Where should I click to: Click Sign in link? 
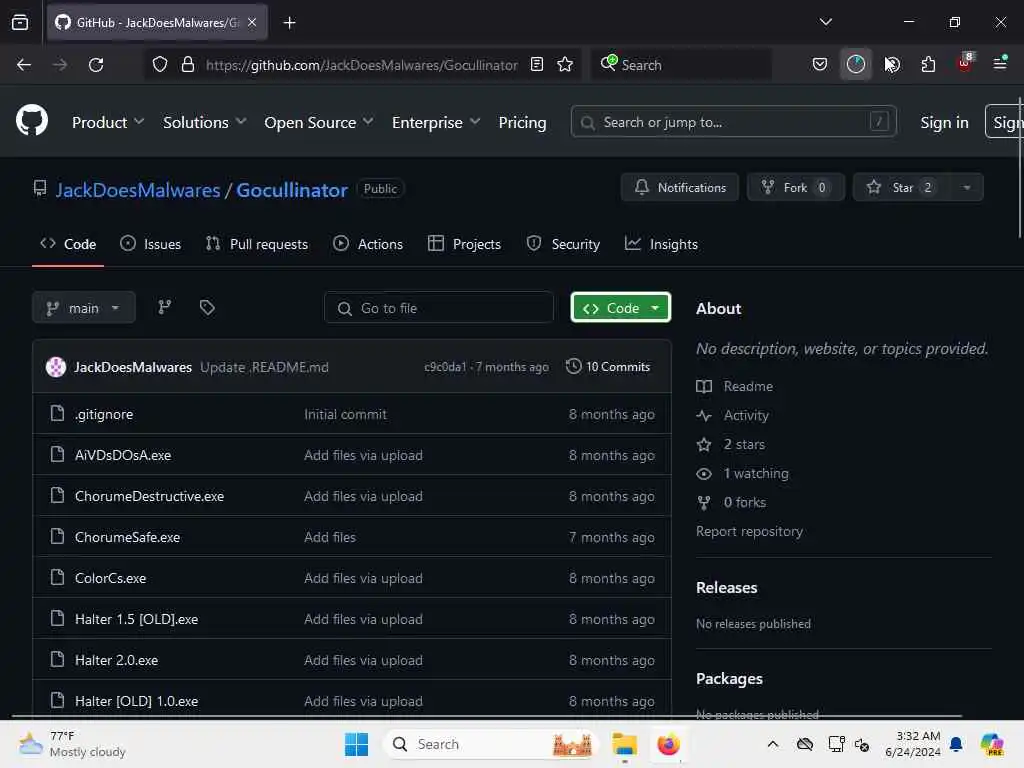[944, 122]
